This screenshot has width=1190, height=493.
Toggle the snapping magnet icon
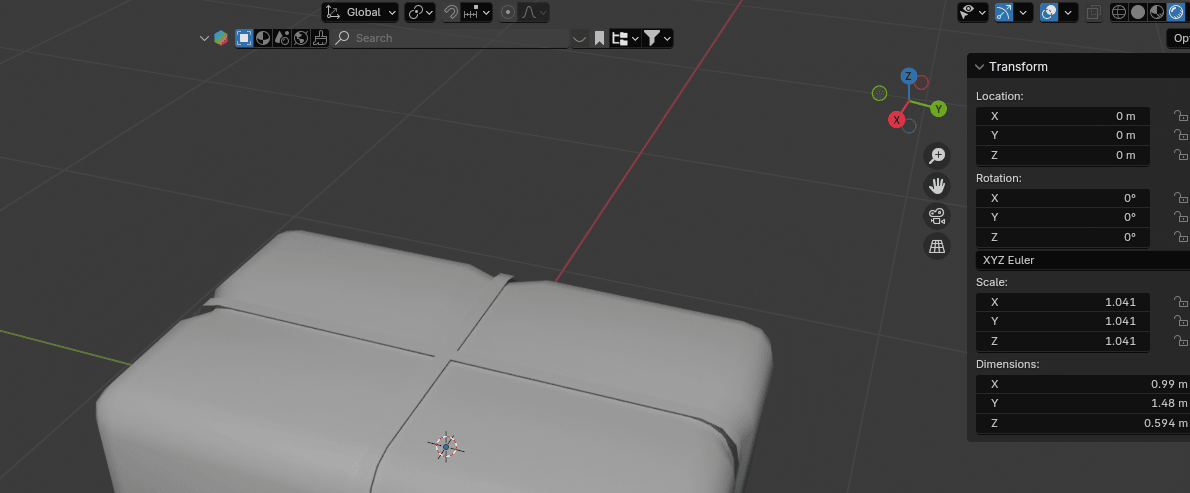[x=451, y=12]
